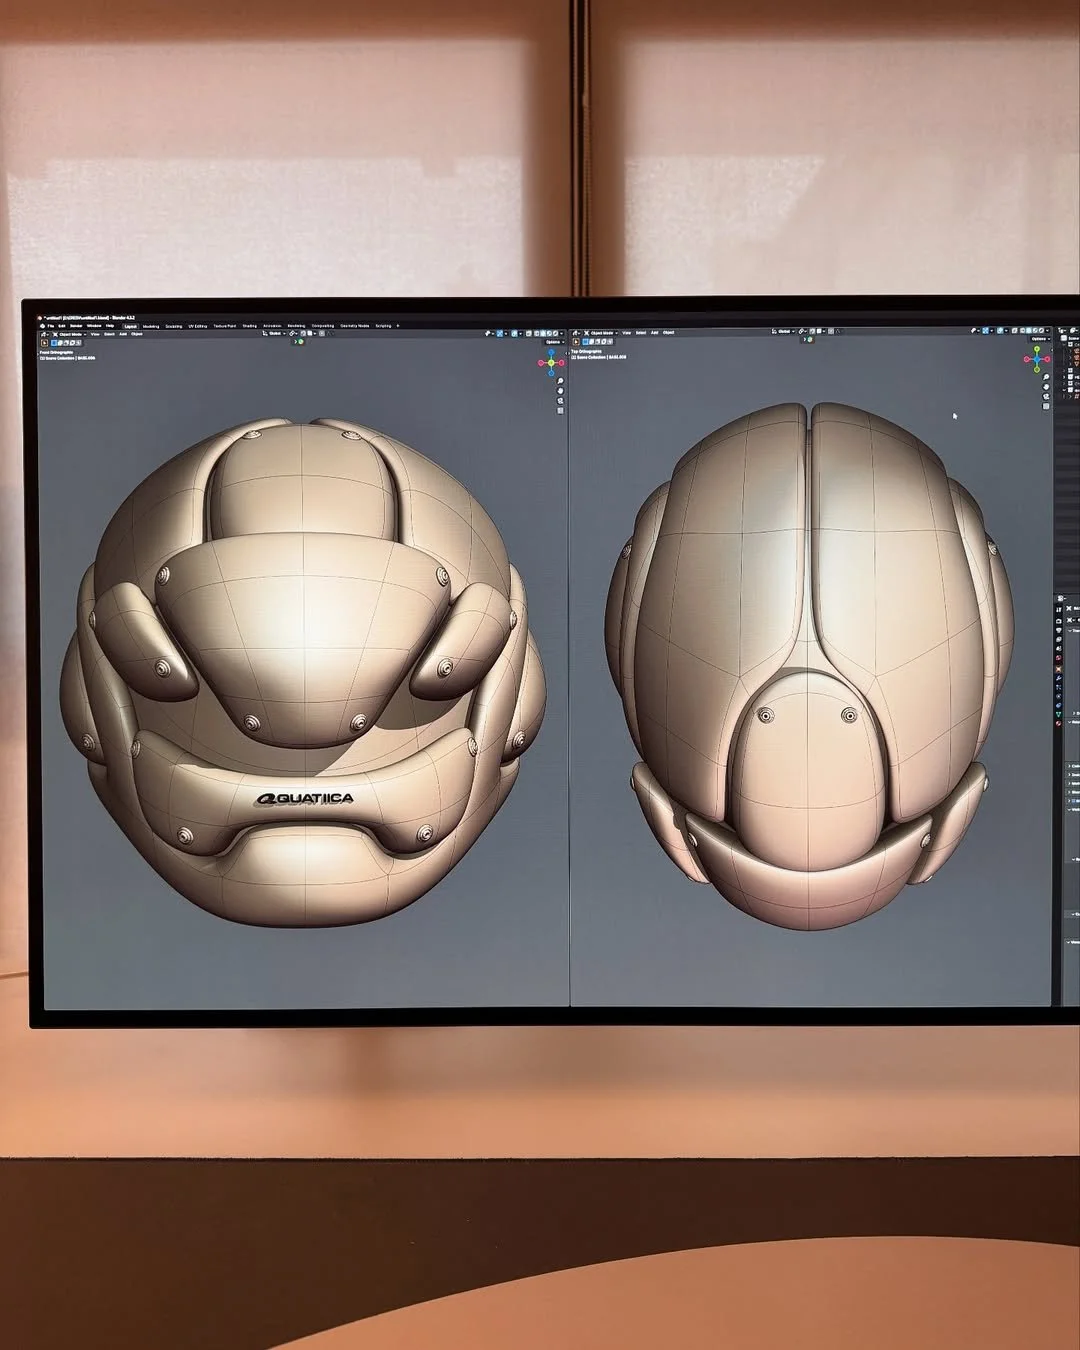Screen dimensions: 1080x1350
Task: Click the pan hand icon in Front Orthographic viewport
Action: click(x=560, y=391)
